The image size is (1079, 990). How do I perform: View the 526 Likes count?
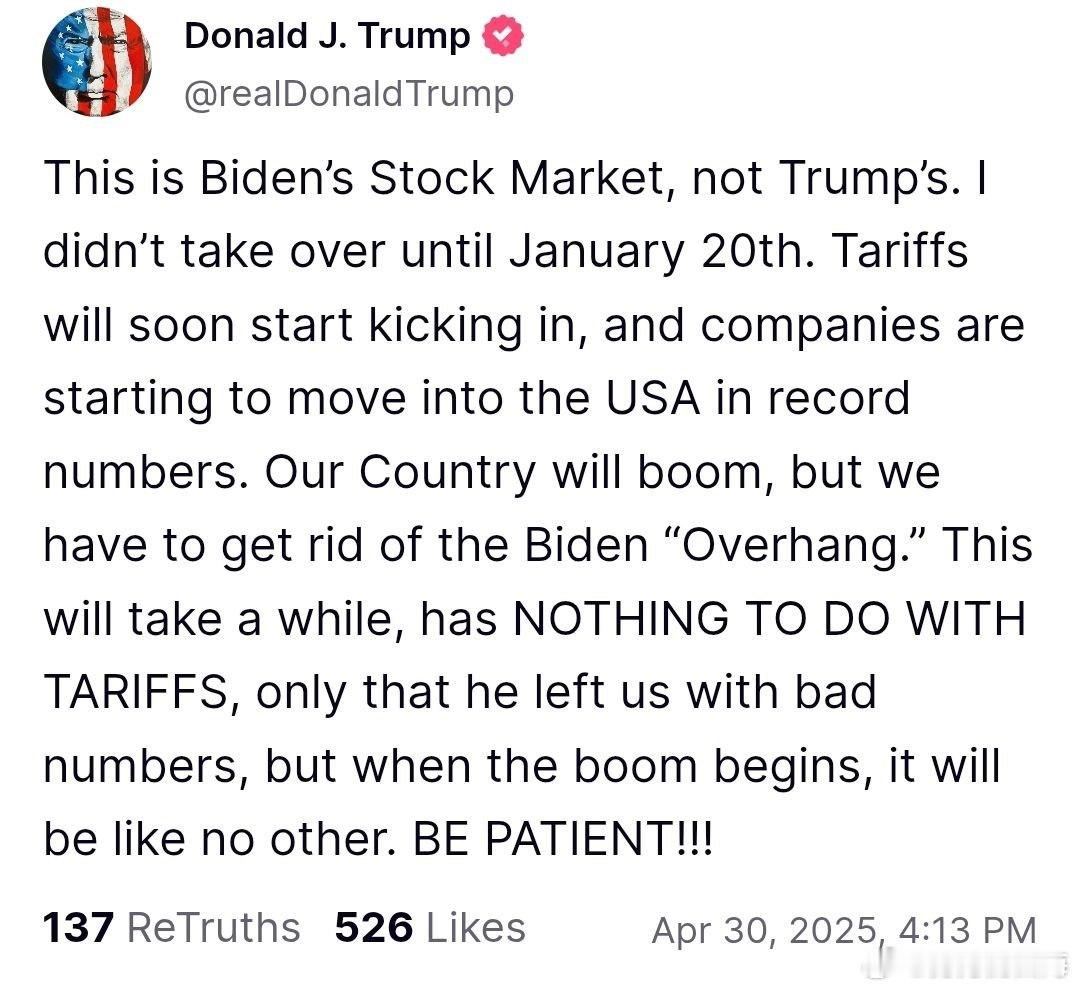[x=374, y=927]
